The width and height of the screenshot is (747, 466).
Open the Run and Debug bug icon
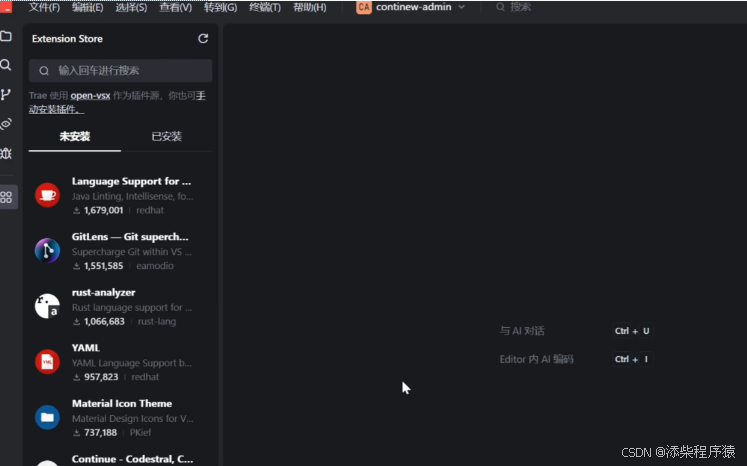point(6,153)
